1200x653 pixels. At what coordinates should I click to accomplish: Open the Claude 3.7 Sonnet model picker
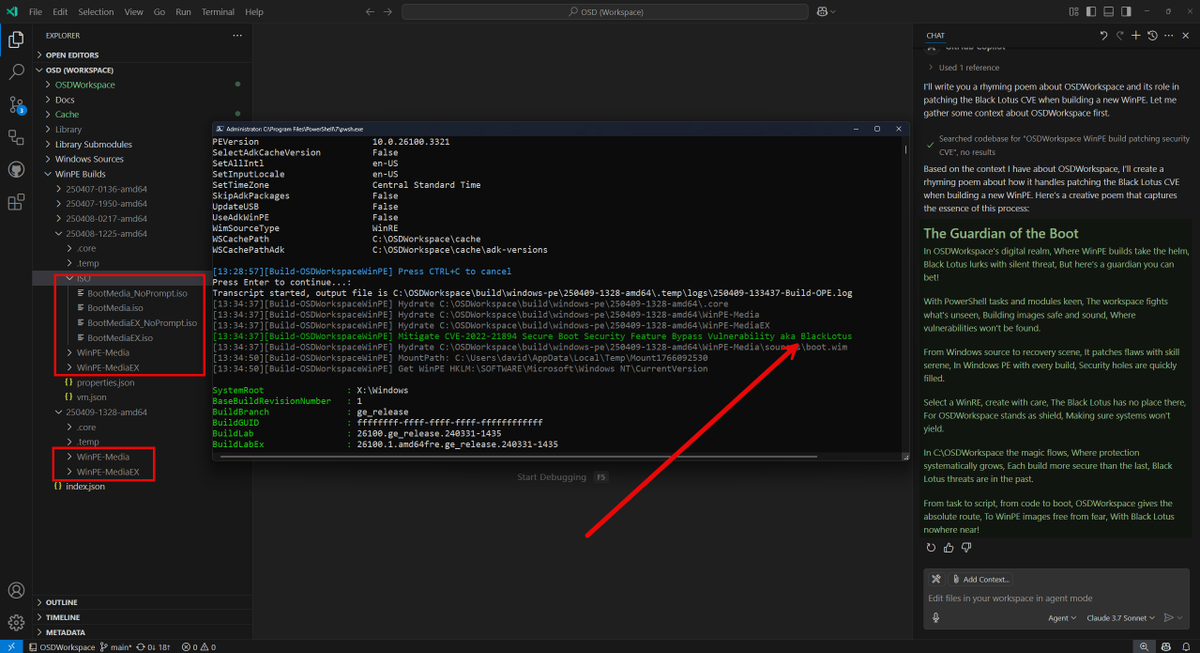(x=1120, y=618)
